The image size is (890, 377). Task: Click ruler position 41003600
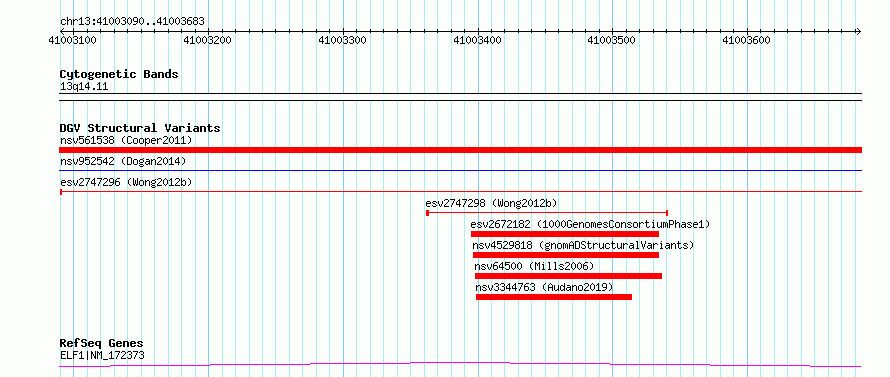[746, 41]
